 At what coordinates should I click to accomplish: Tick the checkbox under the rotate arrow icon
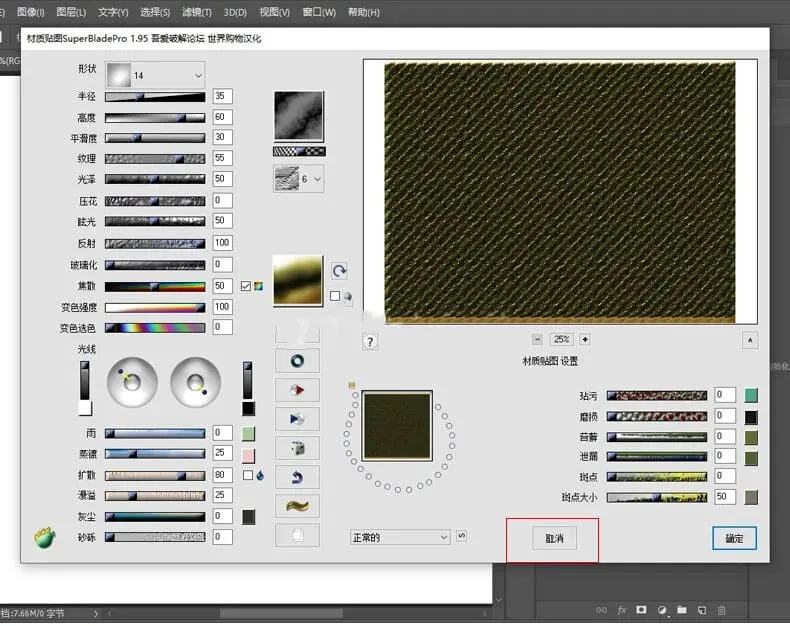click(335, 296)
